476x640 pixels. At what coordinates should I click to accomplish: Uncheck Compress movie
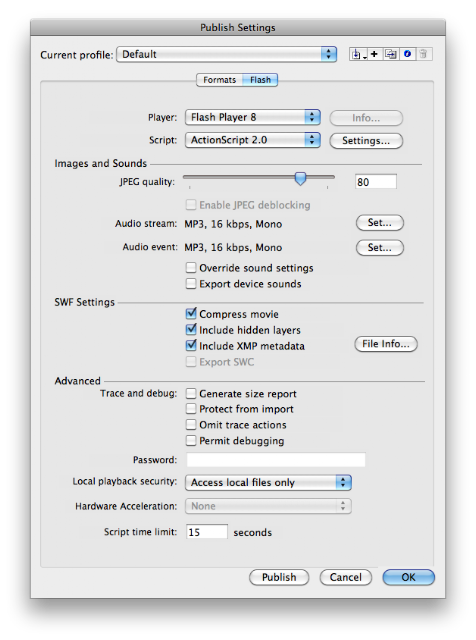pyautogui.click(x=191, y=313)
